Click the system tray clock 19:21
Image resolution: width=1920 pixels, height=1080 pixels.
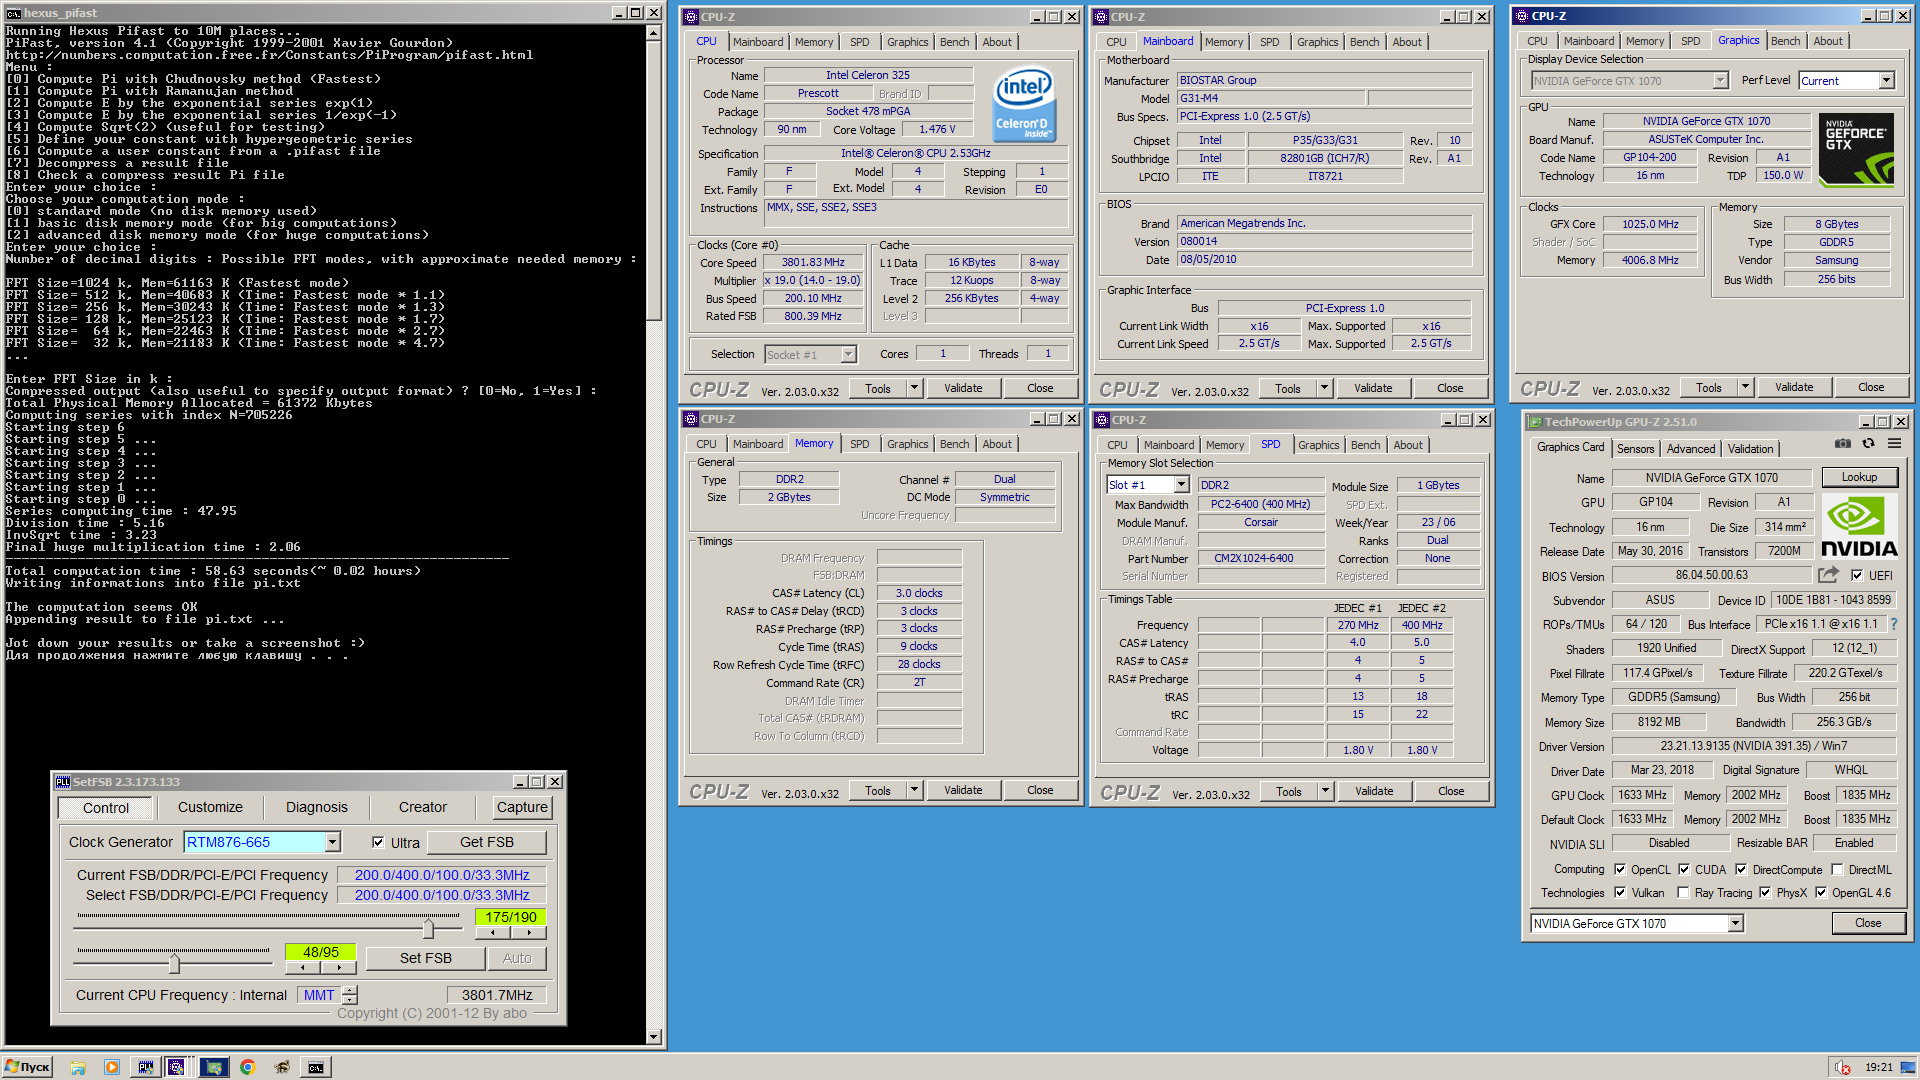(x=1879, y=1067)
